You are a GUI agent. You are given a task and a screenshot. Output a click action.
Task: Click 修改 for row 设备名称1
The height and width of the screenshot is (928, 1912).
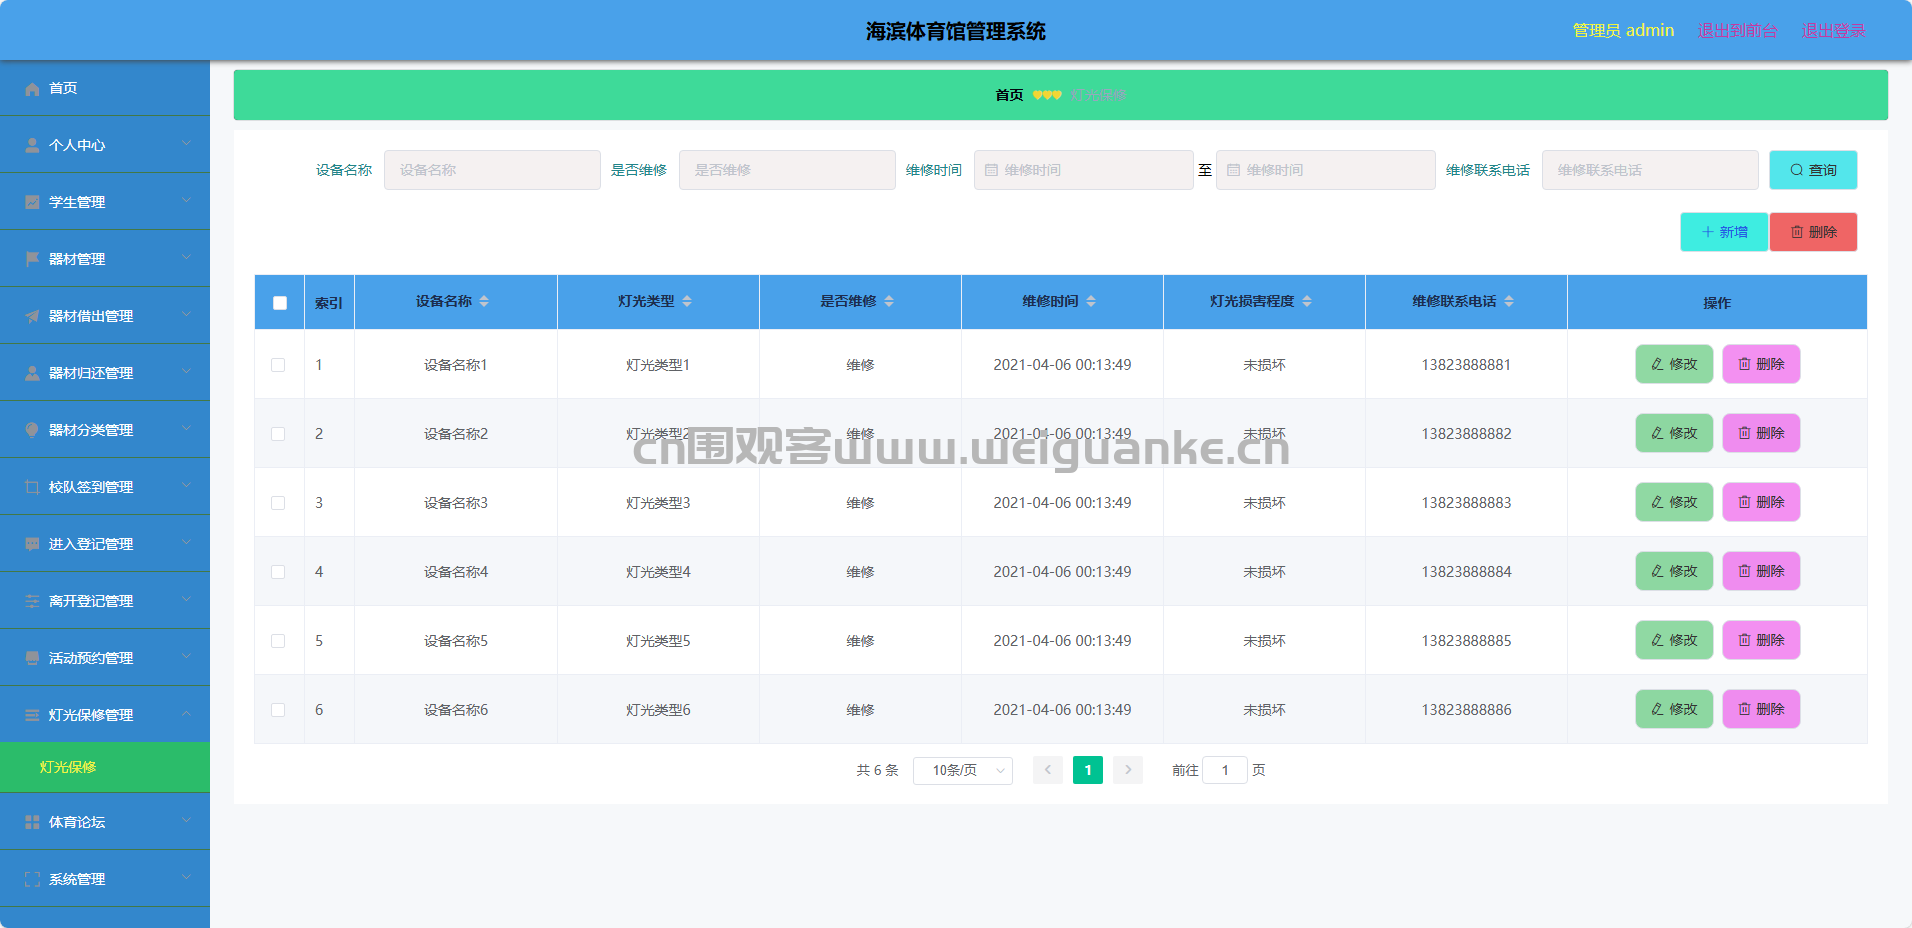[1674, 364]
